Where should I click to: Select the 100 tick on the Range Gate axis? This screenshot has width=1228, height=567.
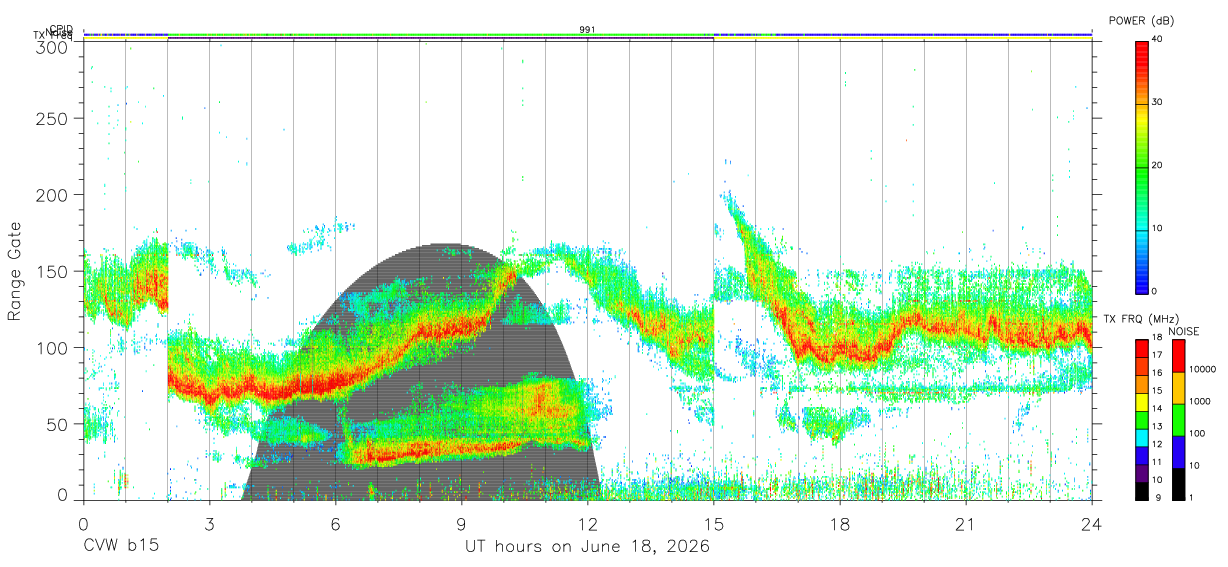click(x=54, y=348)
